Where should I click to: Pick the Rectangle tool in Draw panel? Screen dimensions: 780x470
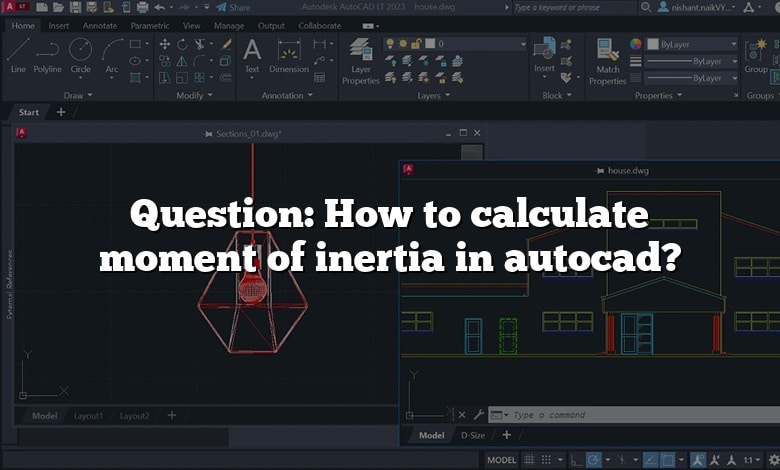(x=135, y=44)
